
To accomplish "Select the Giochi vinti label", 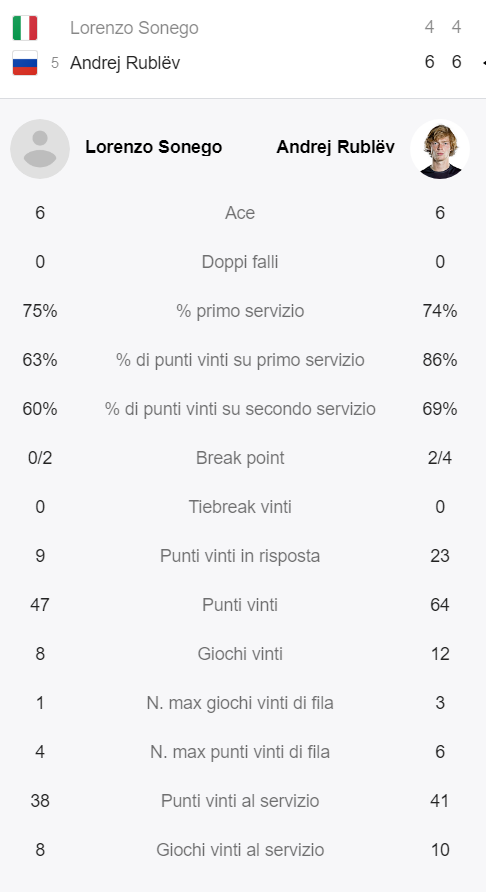I will (240, 654).
